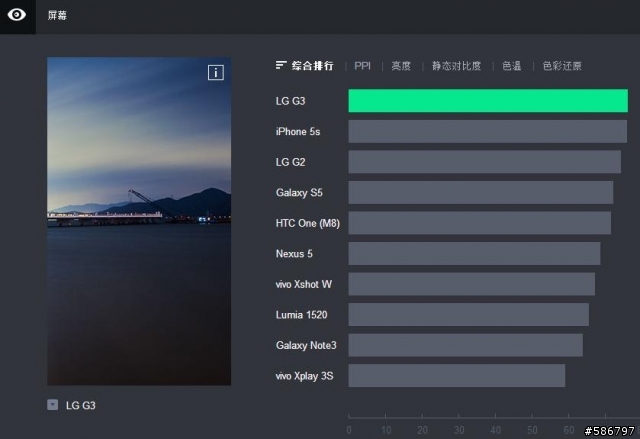The image size is (640, 439).
Task: Click the green LG G3 bar
Action: (x=488, y=100)
